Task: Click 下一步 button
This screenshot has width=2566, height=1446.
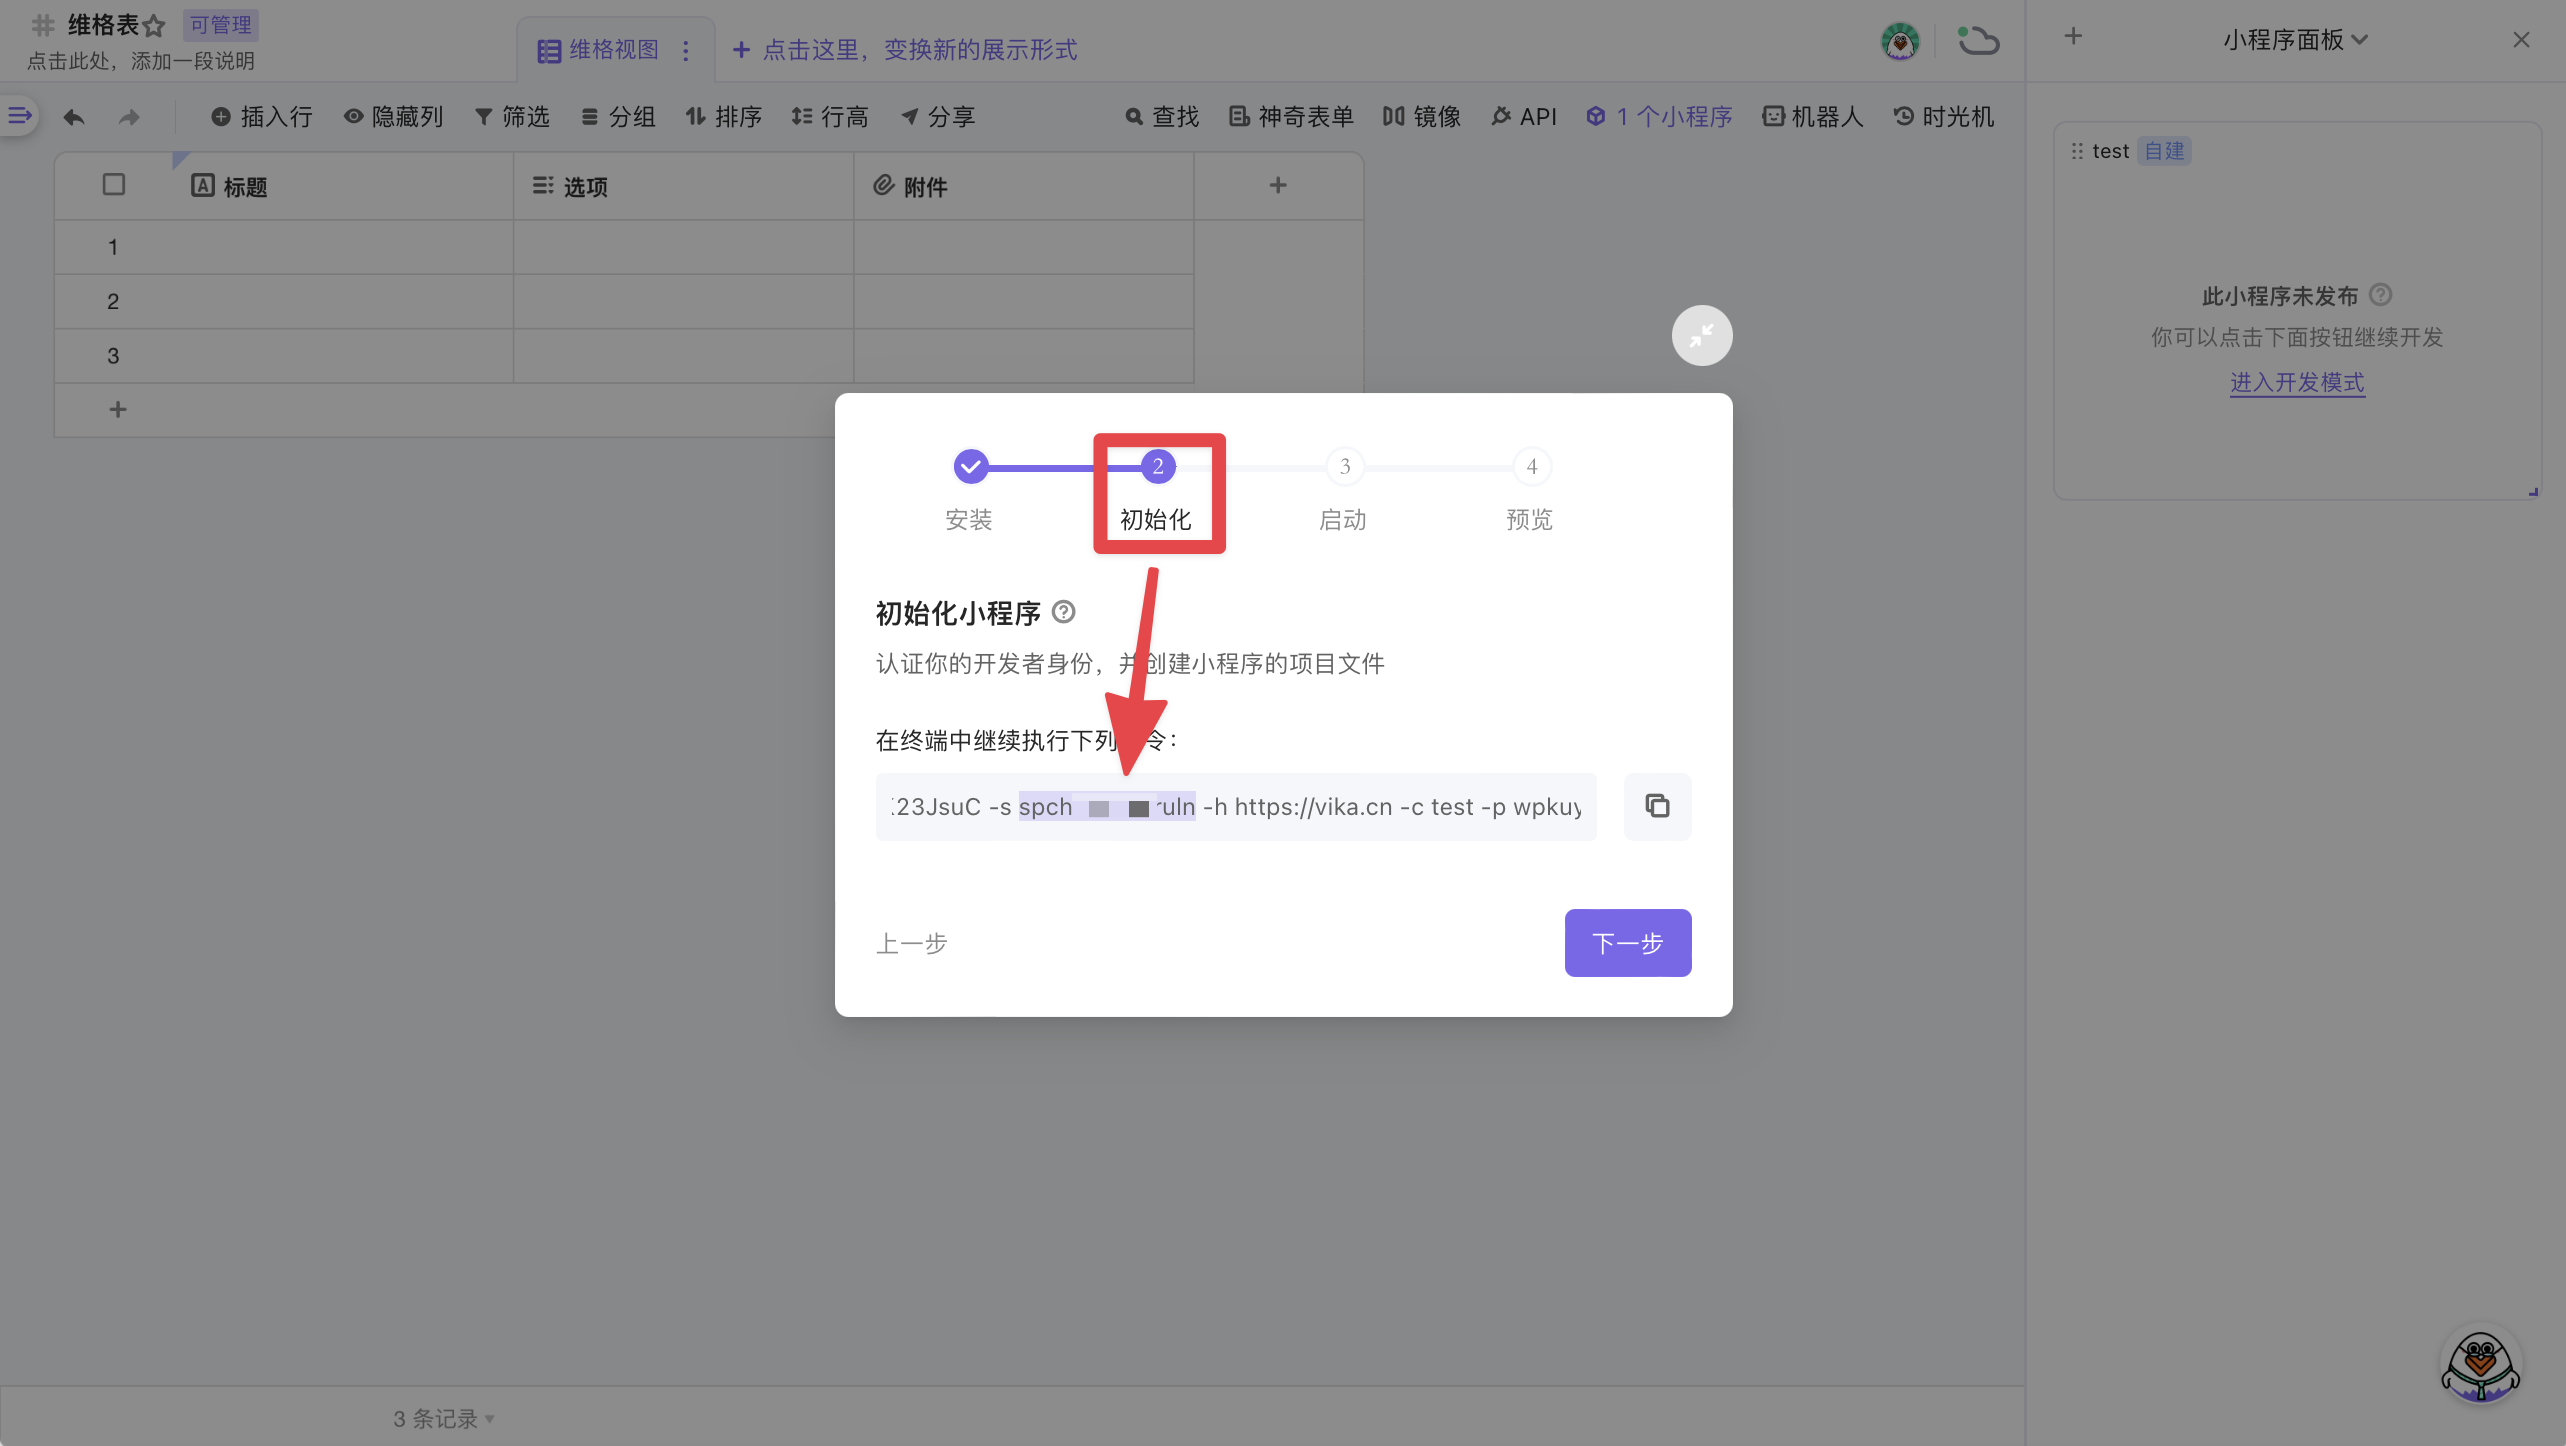Action: click(1627, 943)
